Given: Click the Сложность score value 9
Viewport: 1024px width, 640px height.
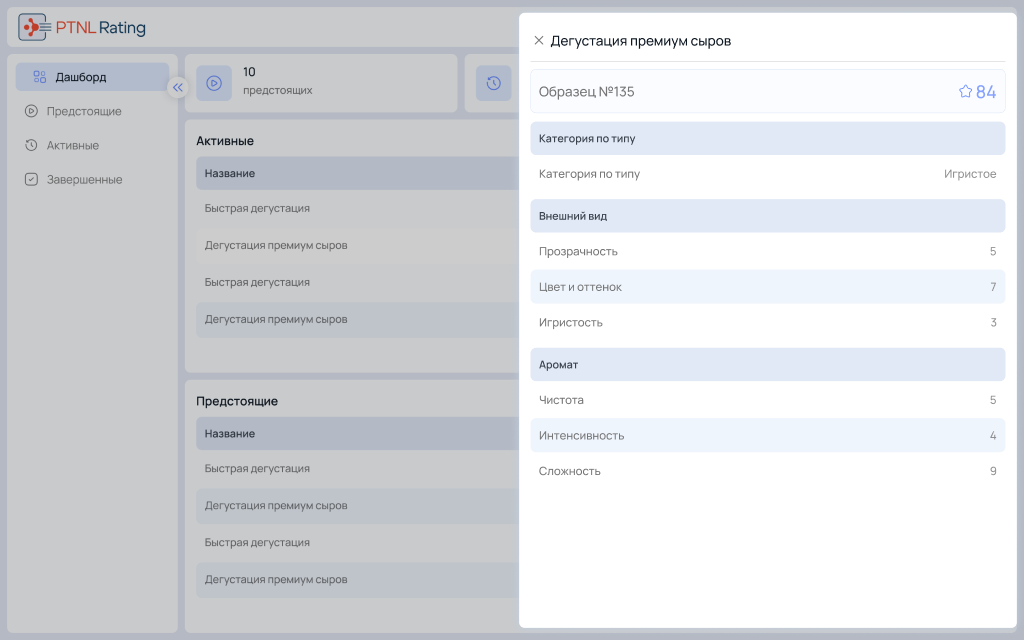Looking at the screenshot, I should [993, 471].
